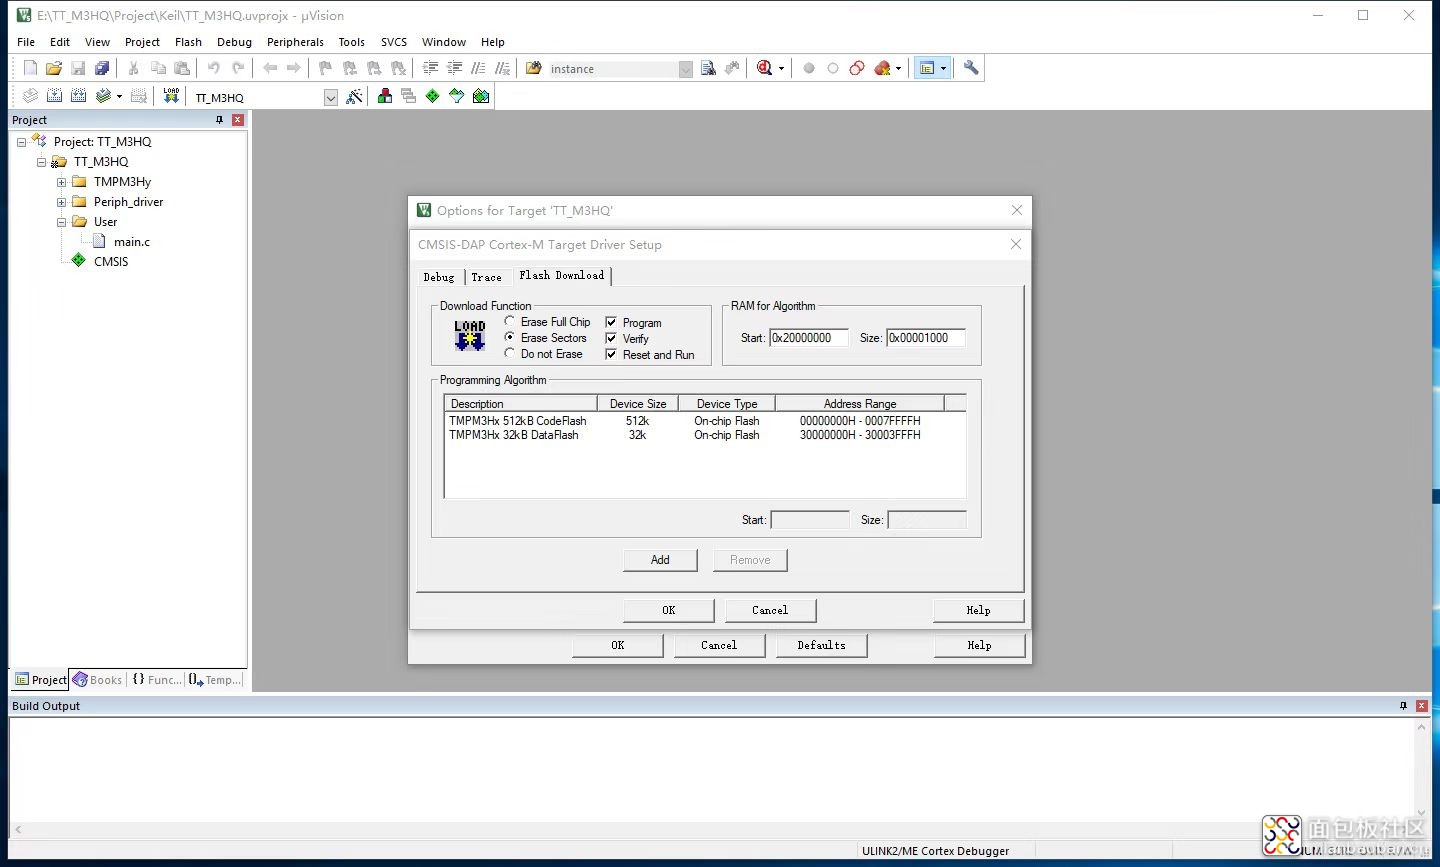1440x867 pixels.
Task: Select the TMPM3Hx 32kB DataFlash row
Action: 705,435
